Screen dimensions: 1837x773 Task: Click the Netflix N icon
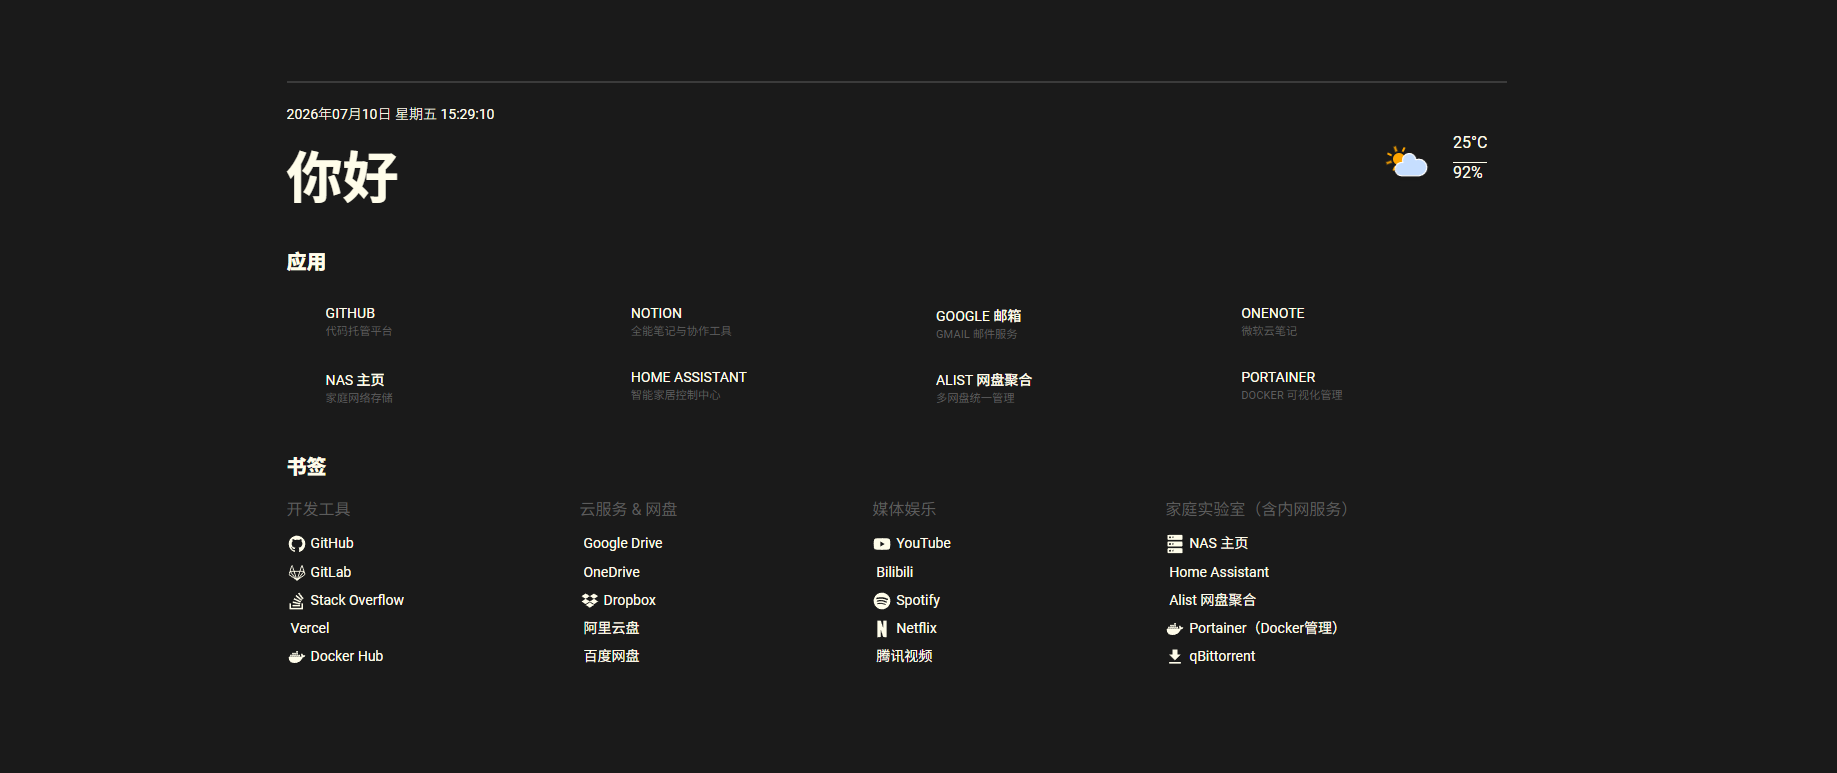[882, 629]
